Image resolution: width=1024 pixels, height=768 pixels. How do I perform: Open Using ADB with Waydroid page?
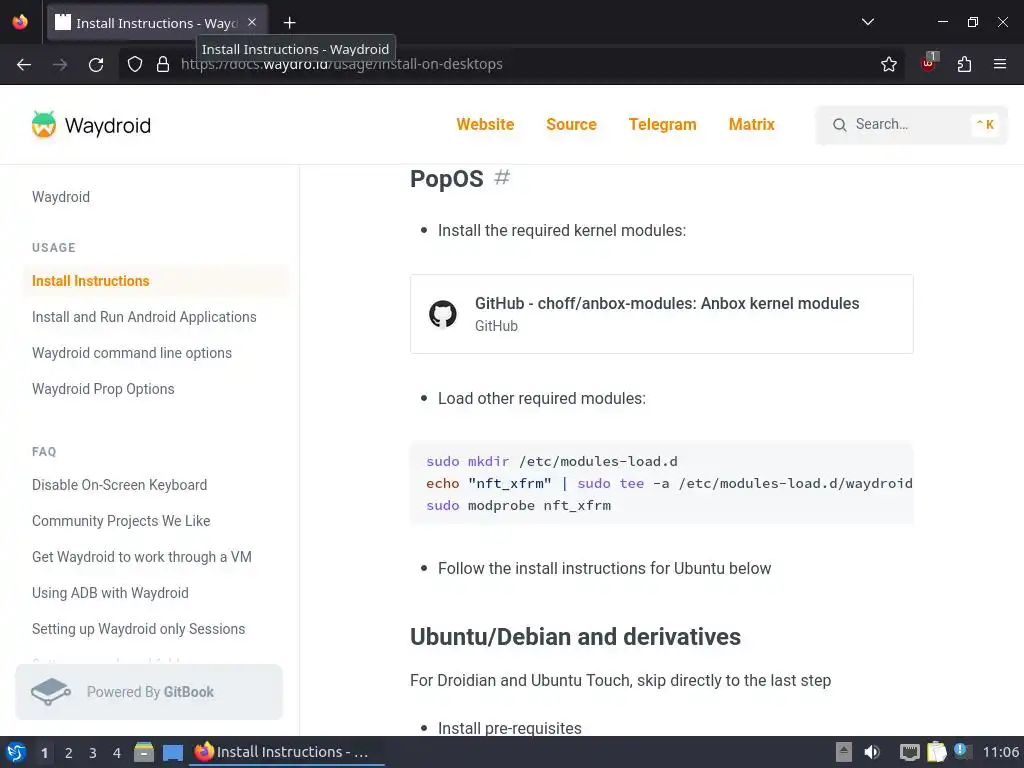pyautogui.click(x=110, y=592)
